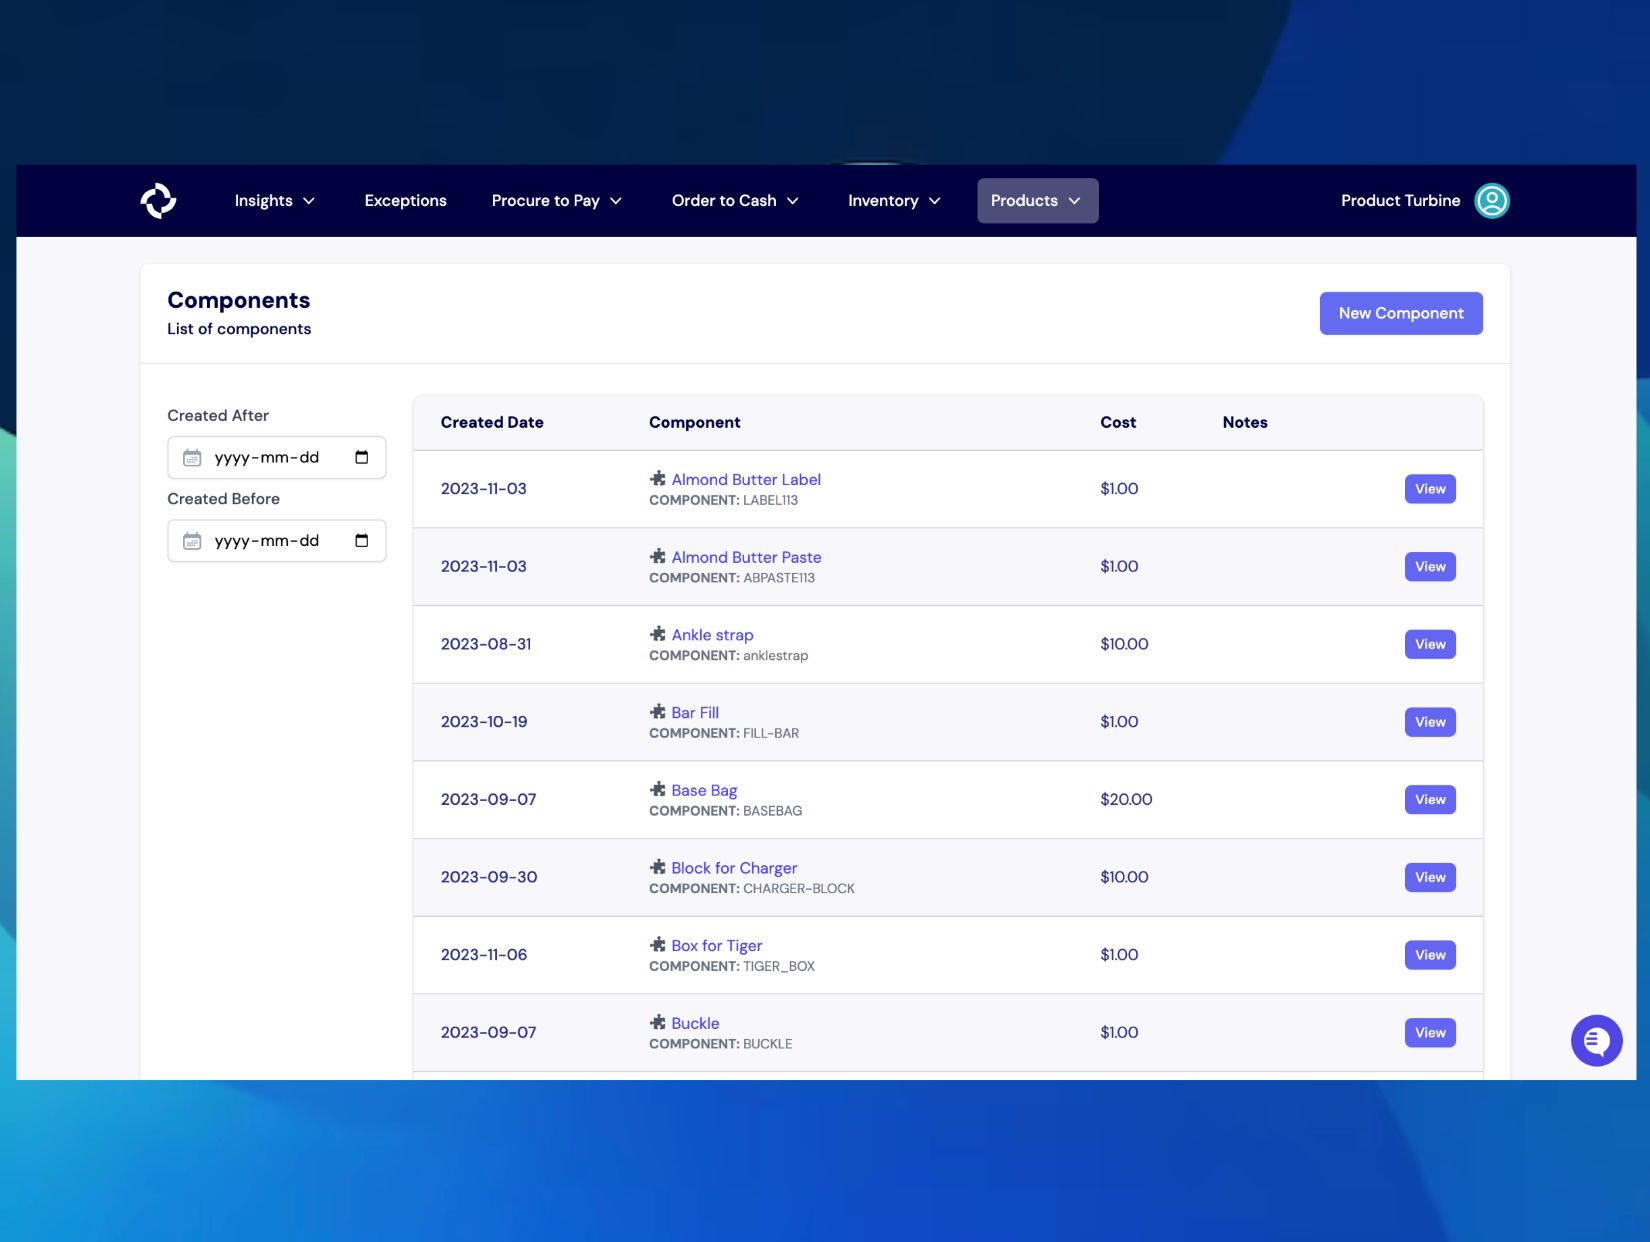This screenshot has width=1650, height=1242.
Task: Click the company logo icon in navbar
Action: 158,201
